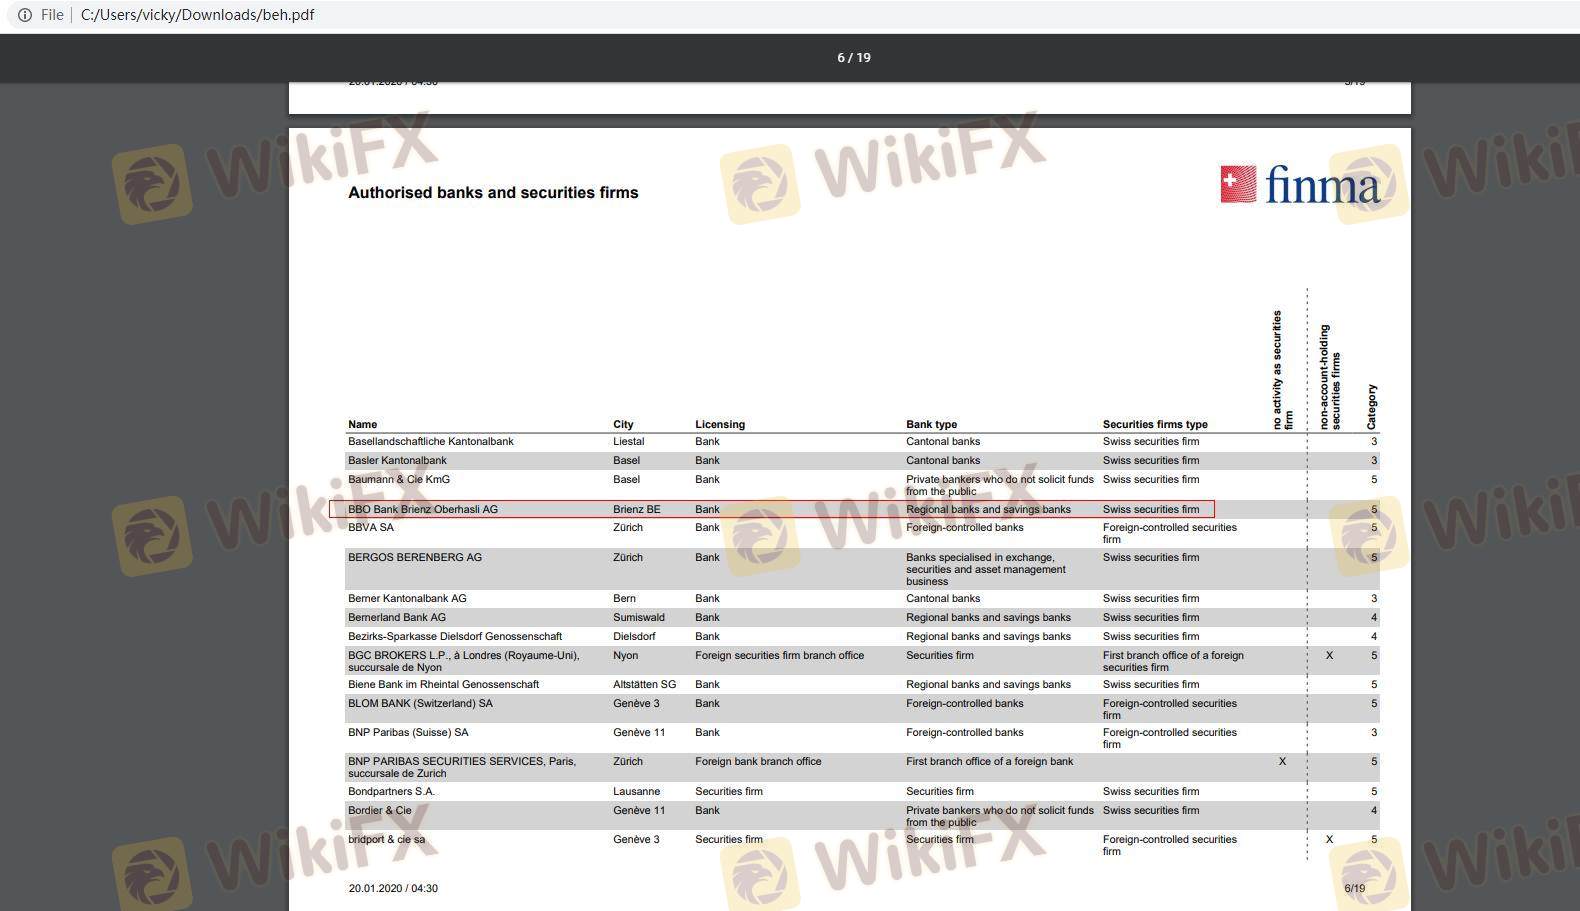Click the X mark in bridport & cie row
Screen dimensions: 1580x911
1329,840
